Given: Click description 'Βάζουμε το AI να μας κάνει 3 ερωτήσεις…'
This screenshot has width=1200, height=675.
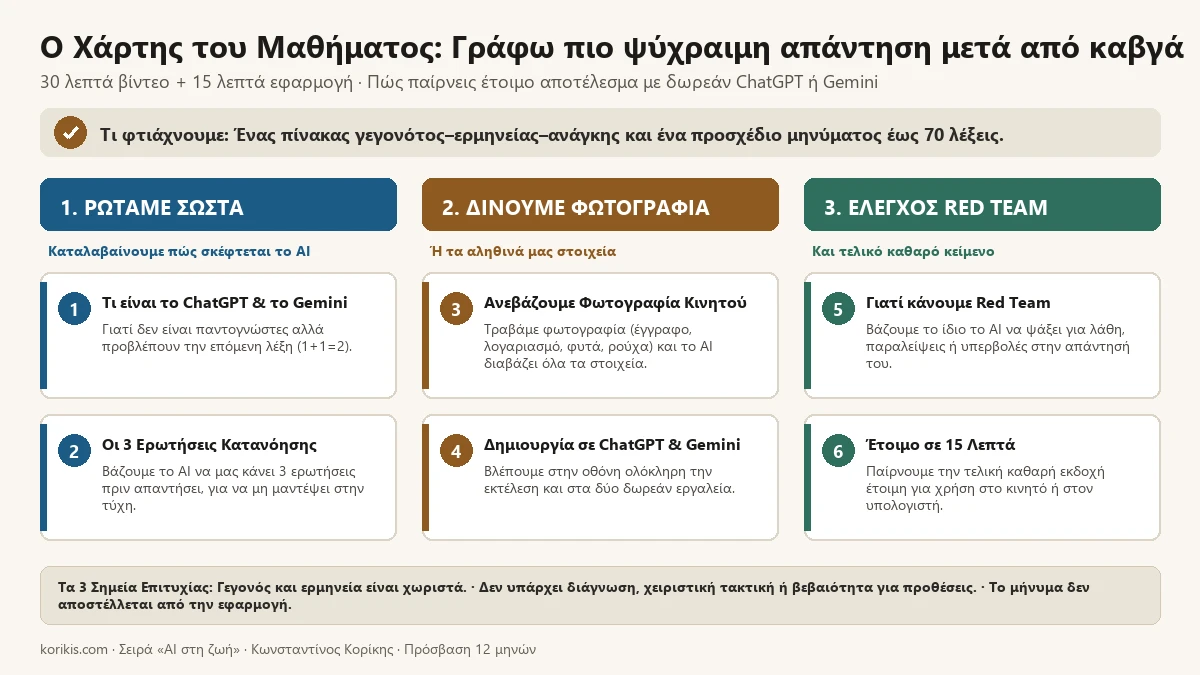Looking at the screenshot, I should tap(234, 488).
